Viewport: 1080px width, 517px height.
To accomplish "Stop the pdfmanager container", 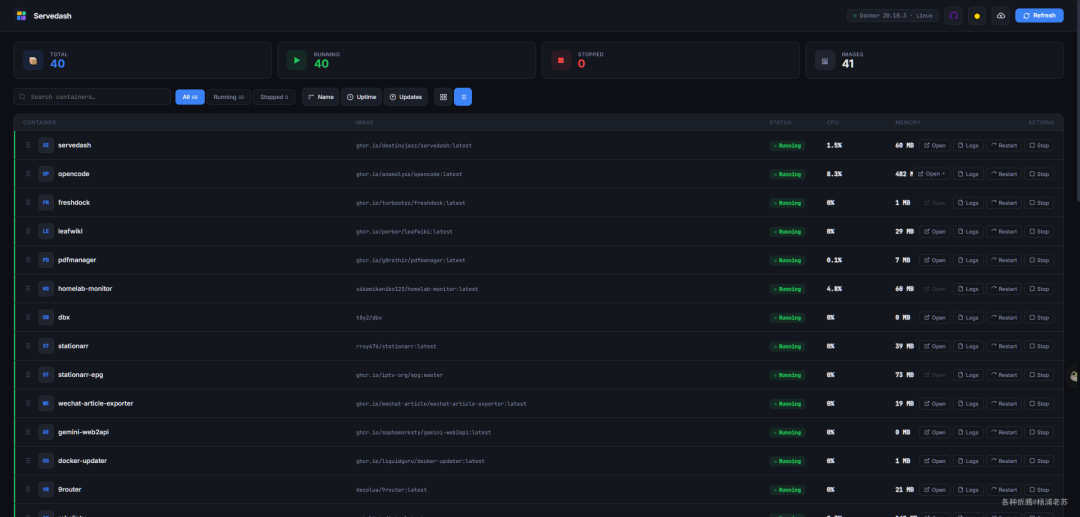I will point(1039,260).
